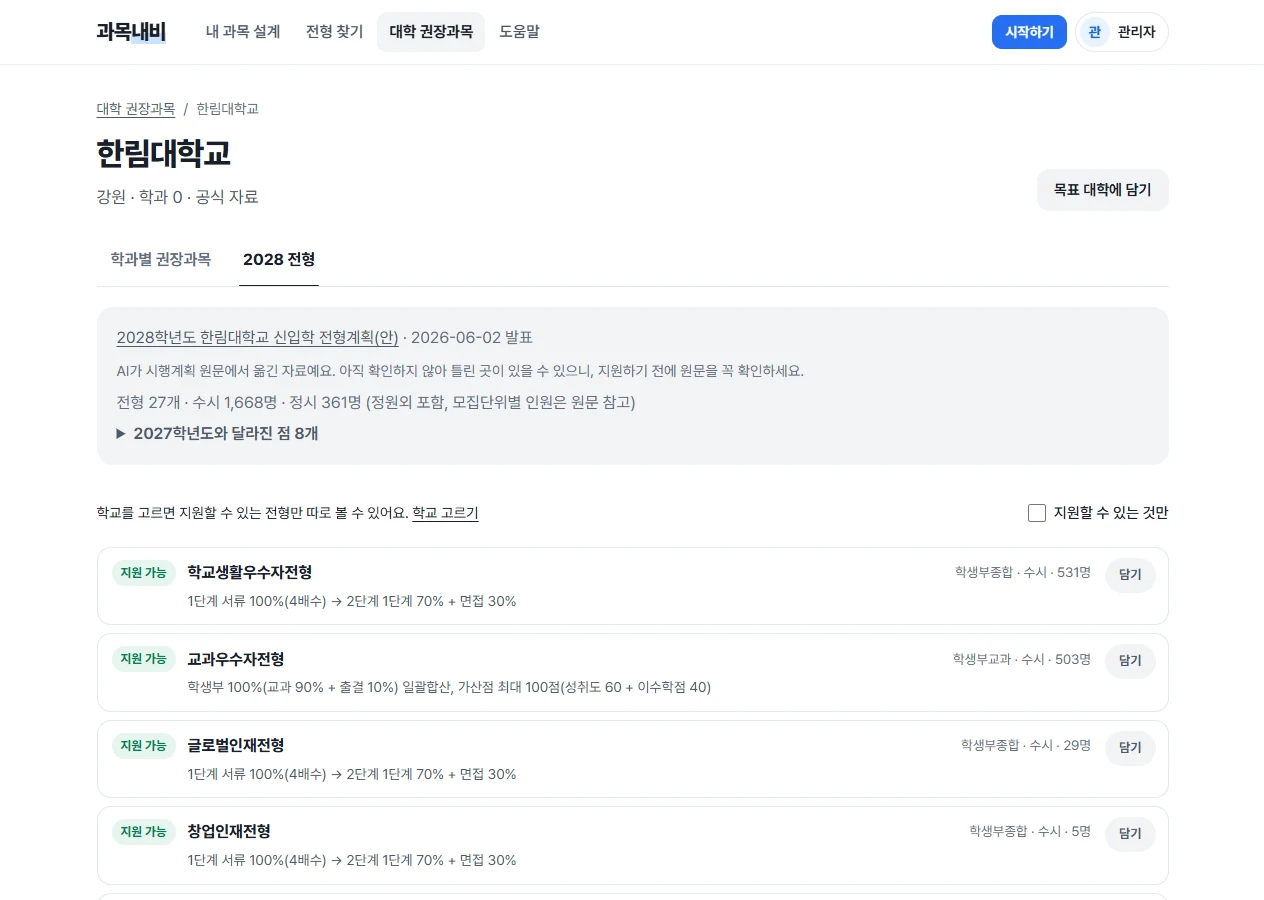
Task: Open 글로벌인재전형 title
Action: (x=236, y=745)
